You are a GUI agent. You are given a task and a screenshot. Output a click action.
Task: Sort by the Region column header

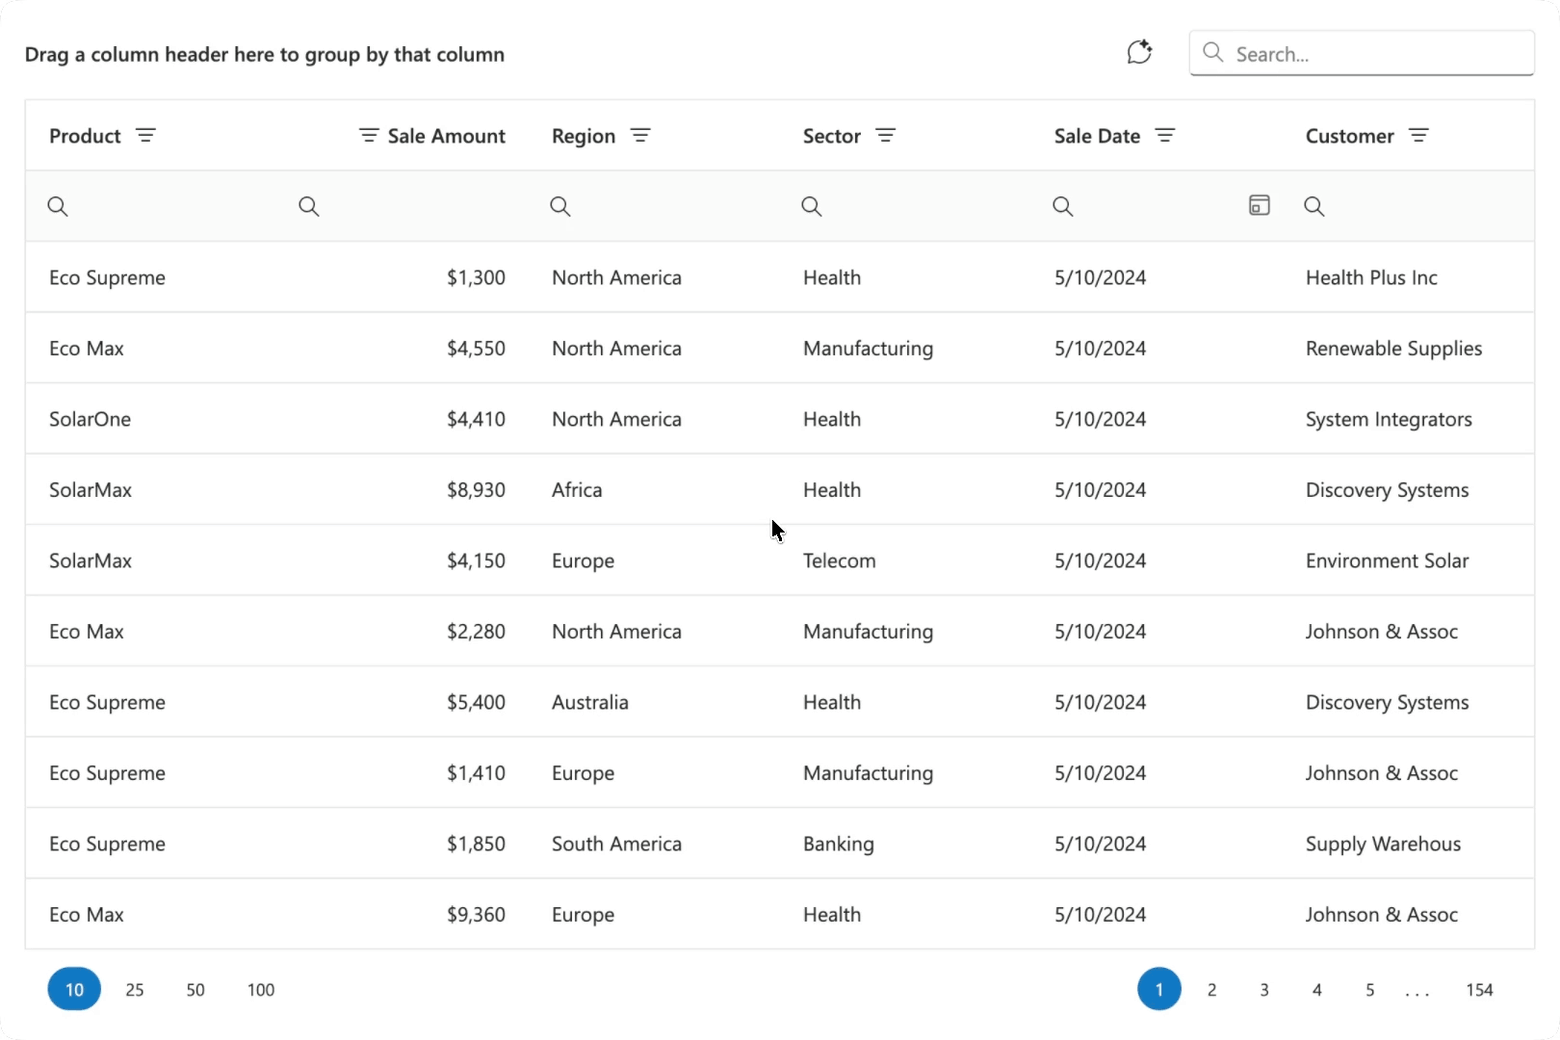pyautogui.click(x=583, y=136)
